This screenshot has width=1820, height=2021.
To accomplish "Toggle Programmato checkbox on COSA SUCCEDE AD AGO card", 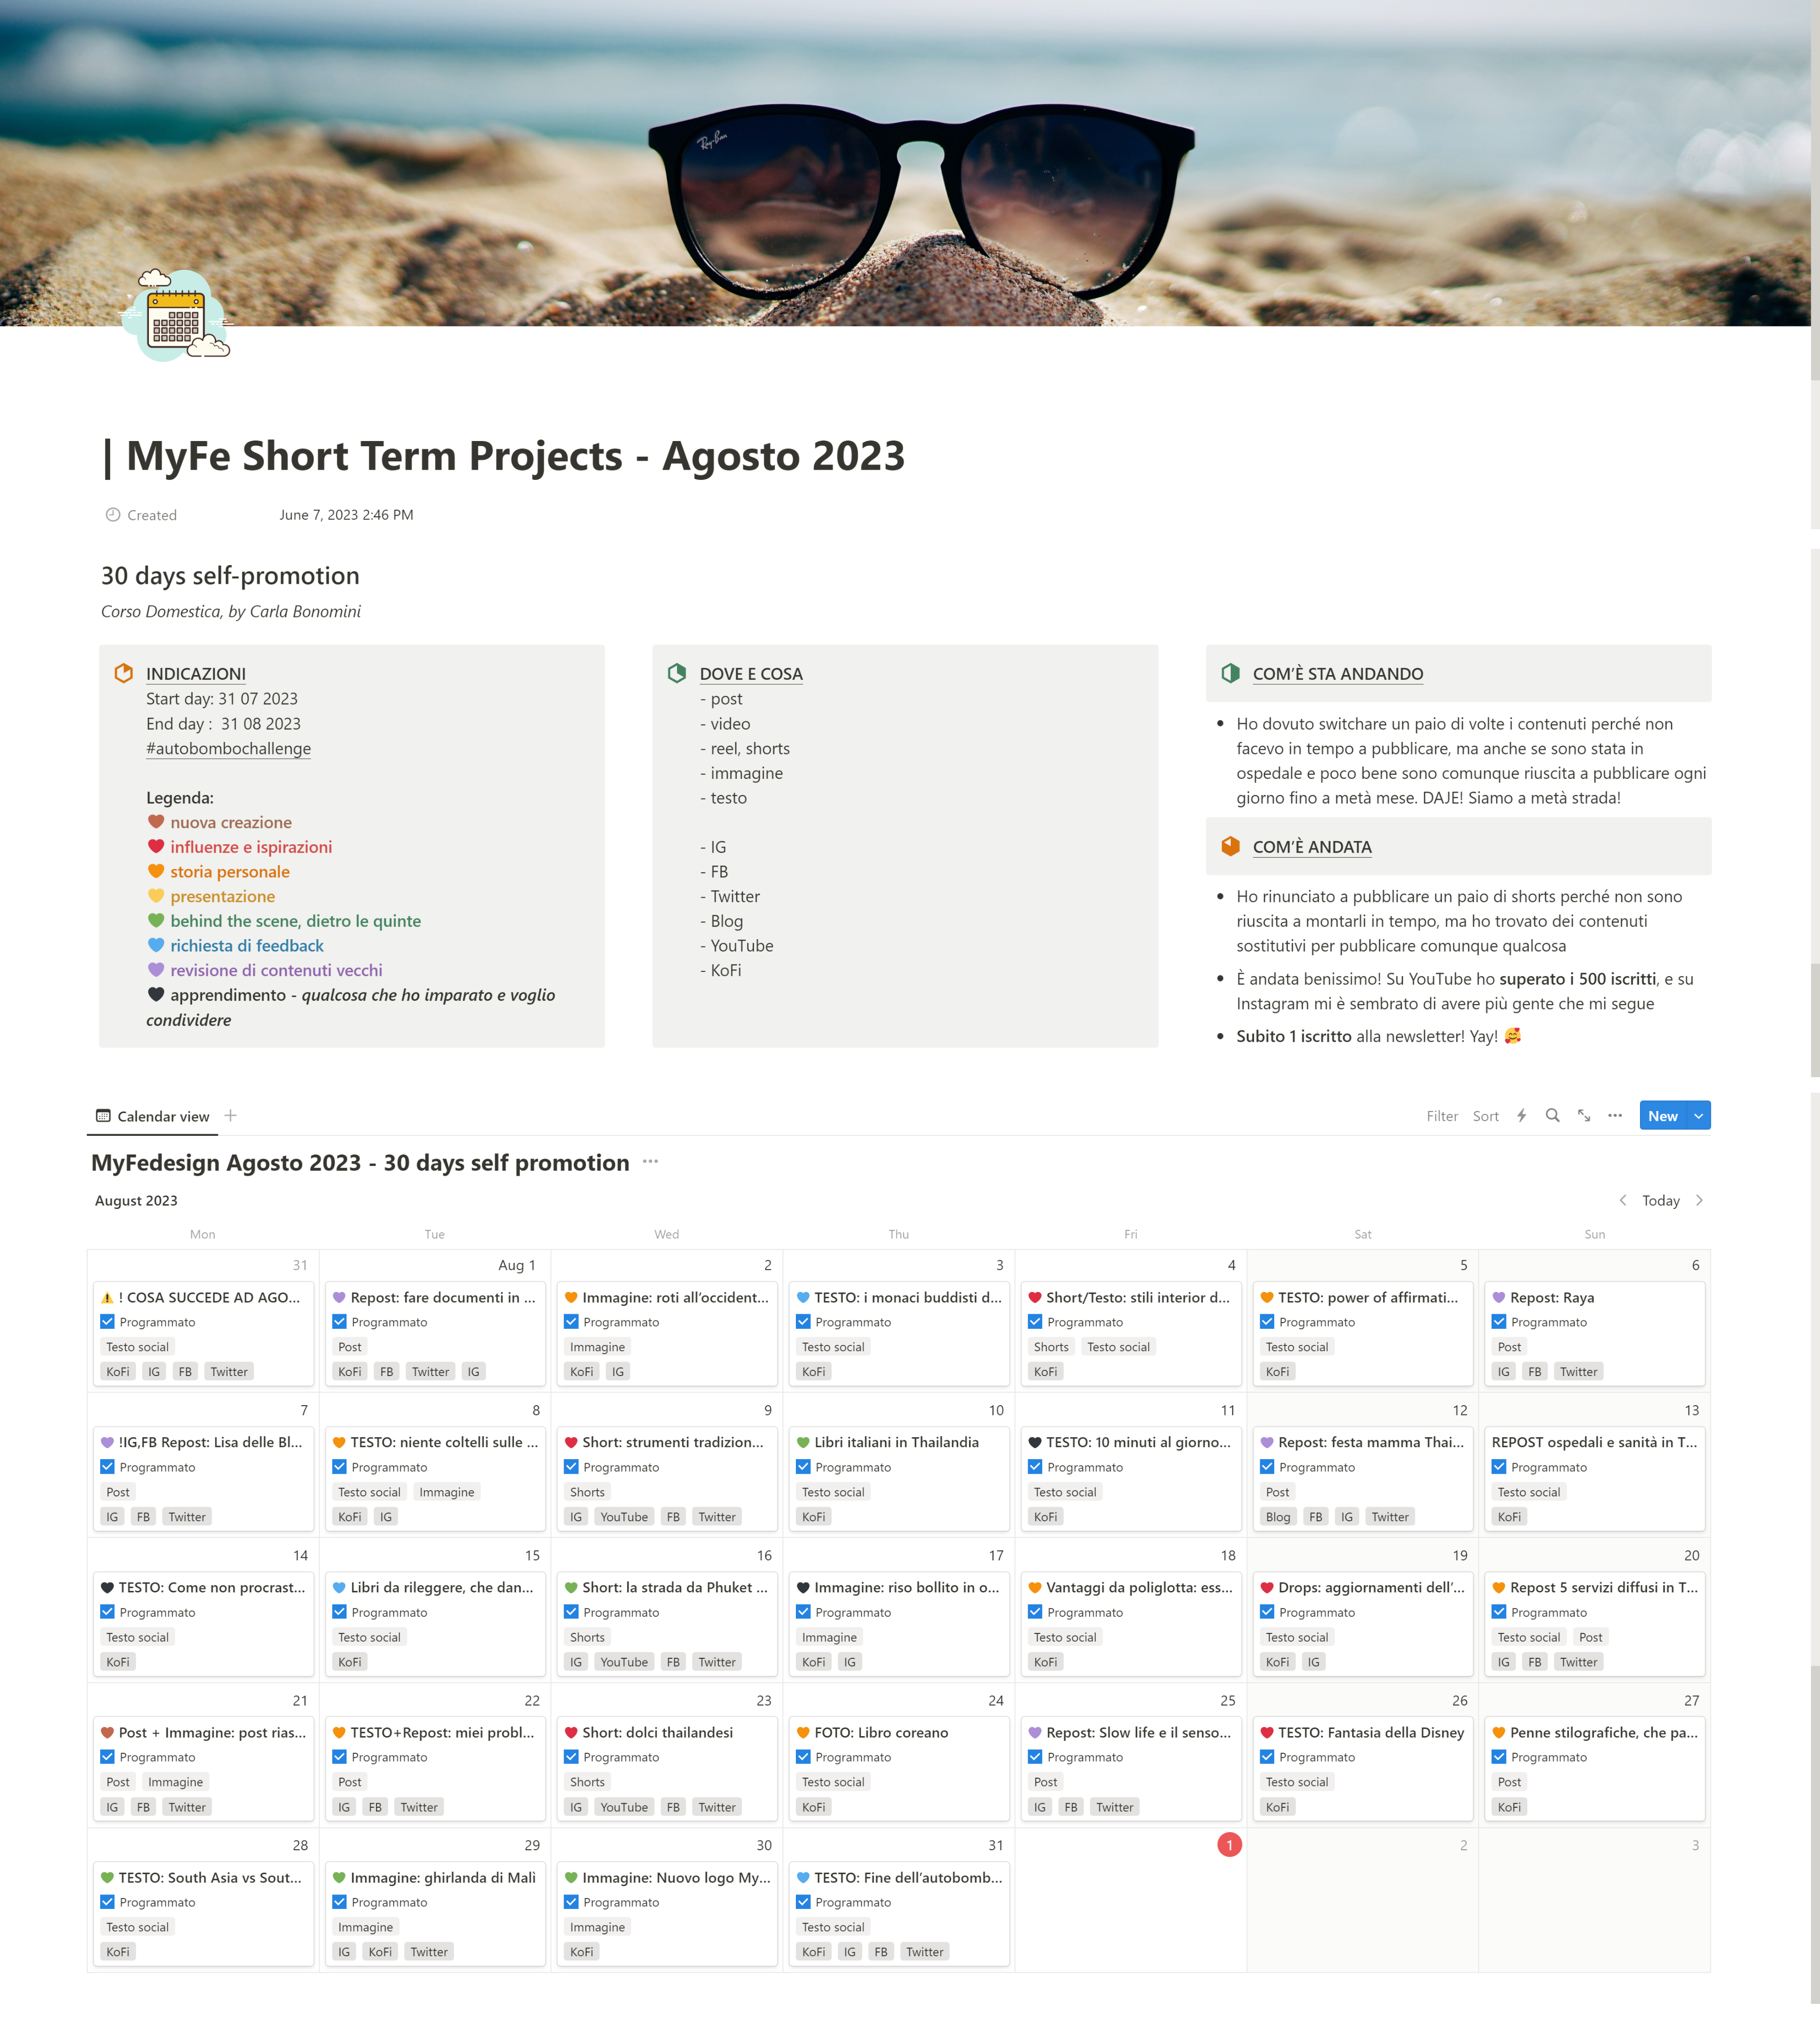I will point(107,1321).
